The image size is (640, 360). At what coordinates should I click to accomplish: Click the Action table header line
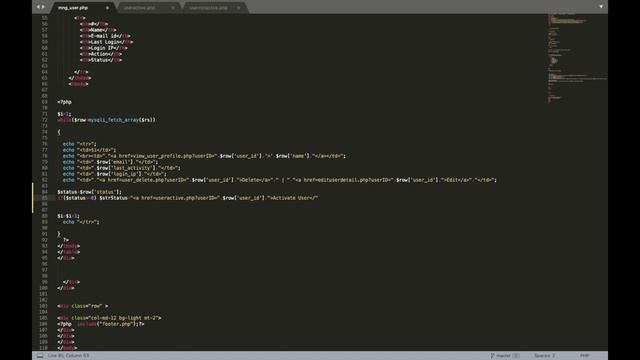click(100, 54)
